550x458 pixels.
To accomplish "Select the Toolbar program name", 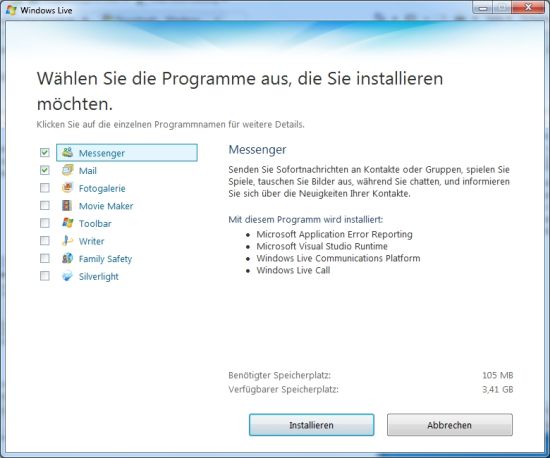I will 95,223.
